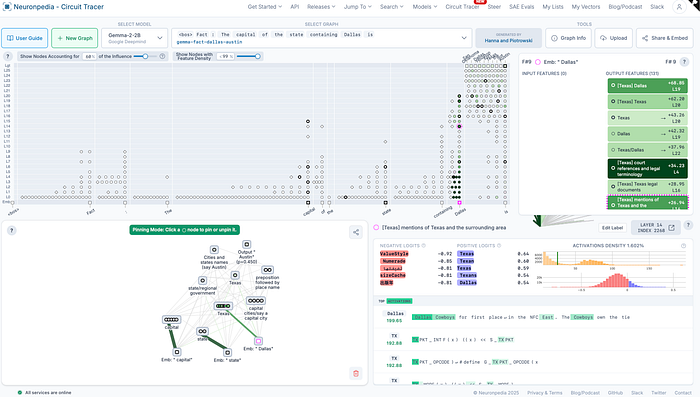Select 'preposition followed by place name' supernode
700x397 pixels.
267,270
